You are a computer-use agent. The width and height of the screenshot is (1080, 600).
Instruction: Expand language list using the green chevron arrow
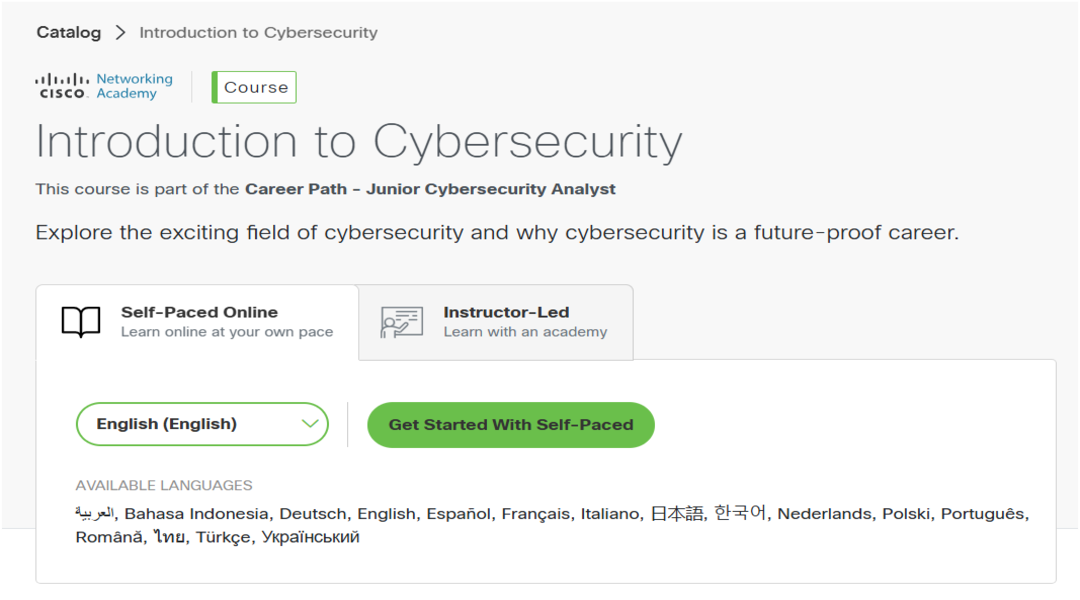tap(310, 424)
